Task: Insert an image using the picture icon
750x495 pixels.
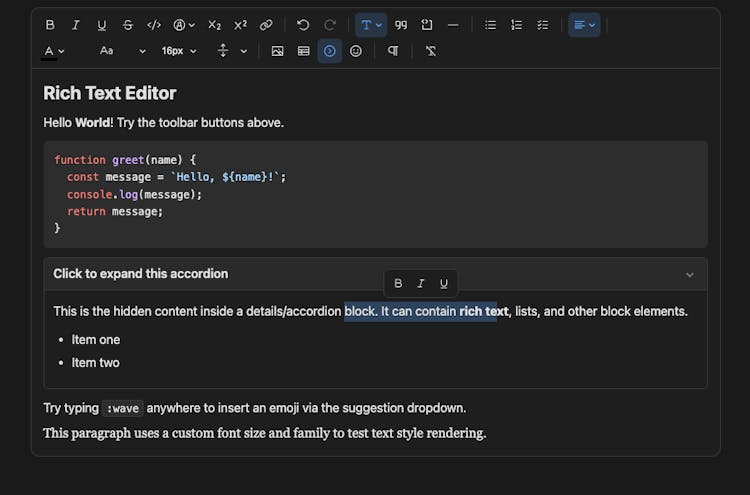Action: [277, 51]
